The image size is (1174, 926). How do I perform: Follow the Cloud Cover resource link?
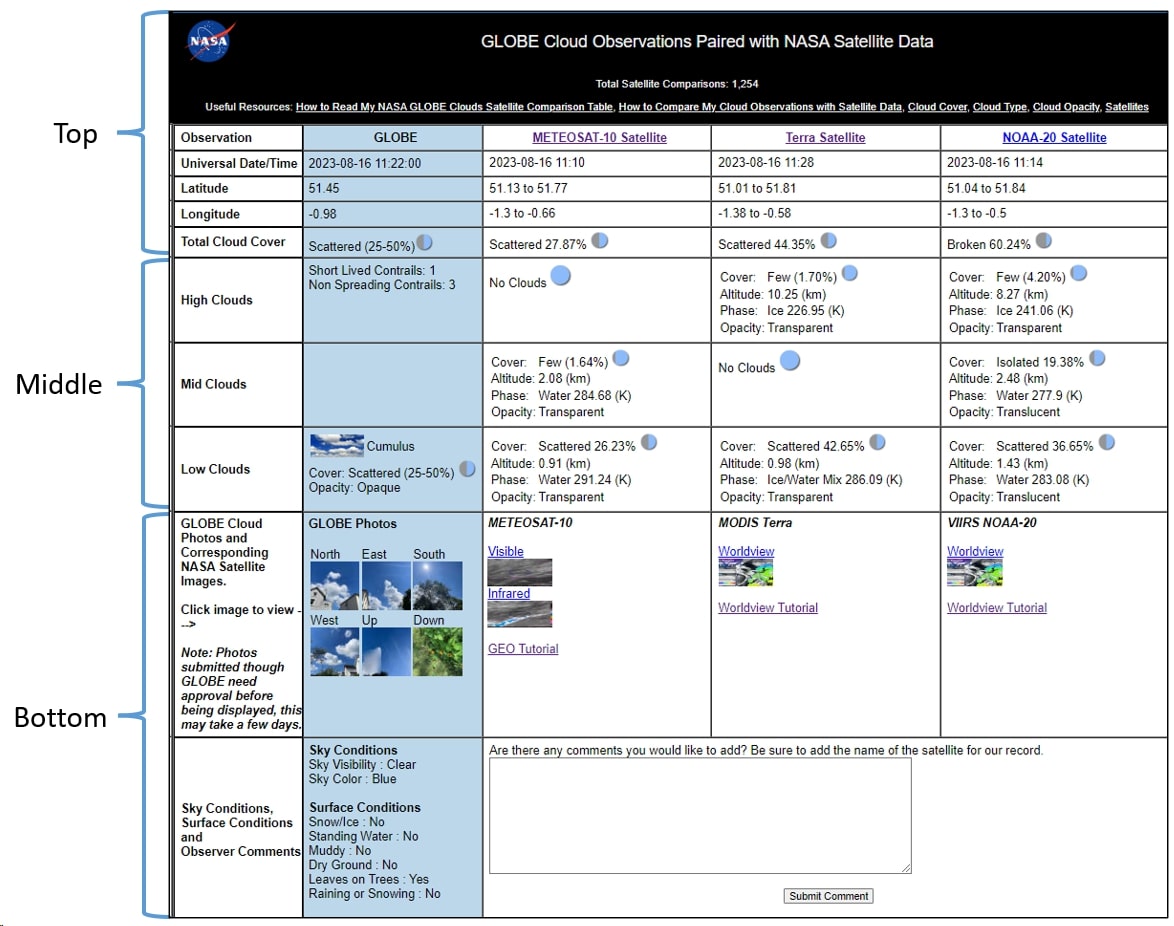[937, 107]
